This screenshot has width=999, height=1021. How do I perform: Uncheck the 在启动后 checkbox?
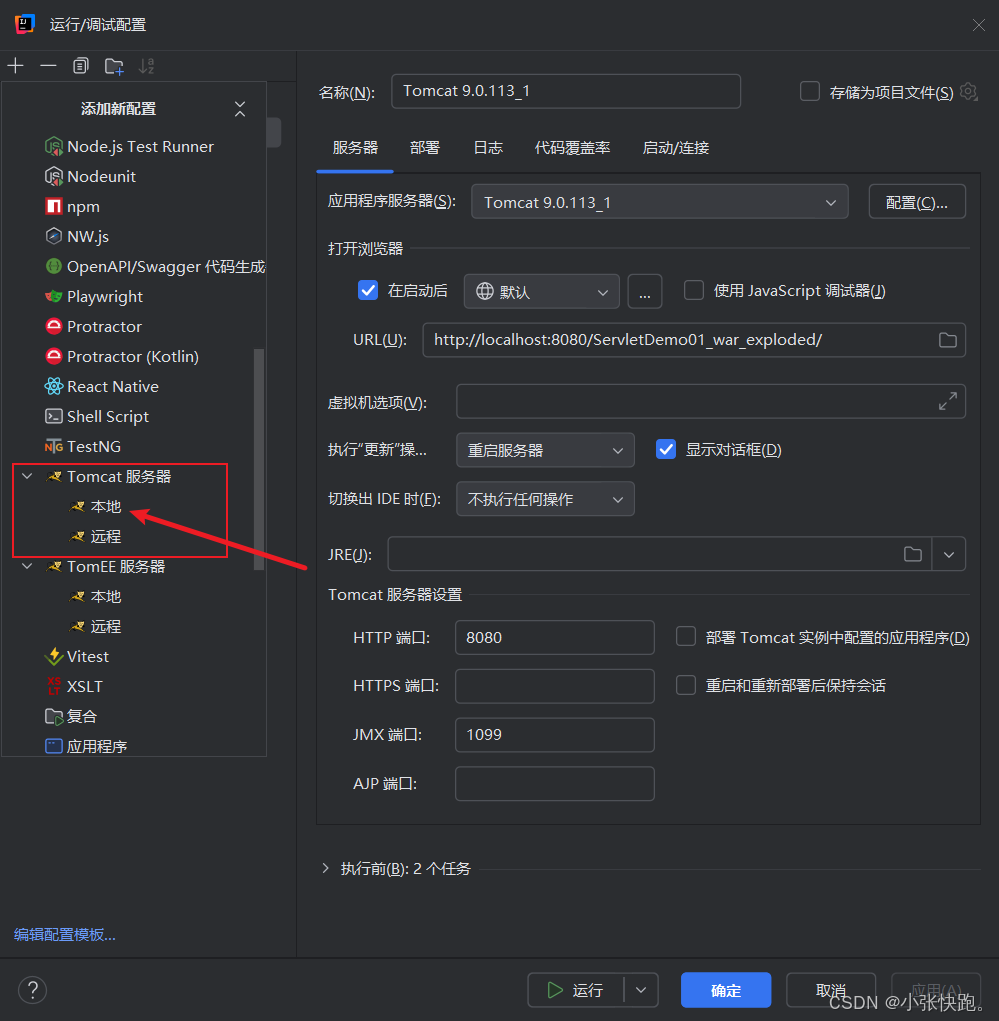click(368, 290)
